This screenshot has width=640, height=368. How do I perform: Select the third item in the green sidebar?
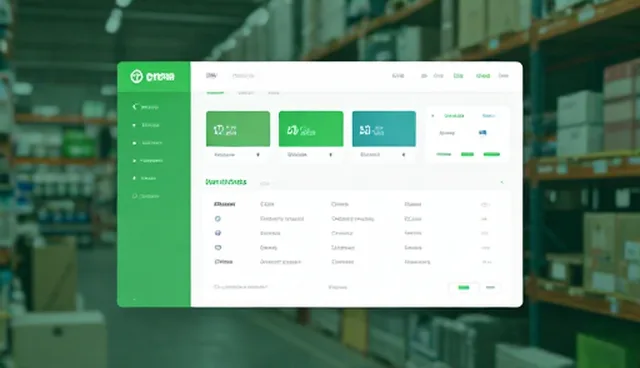click(147, 143)
